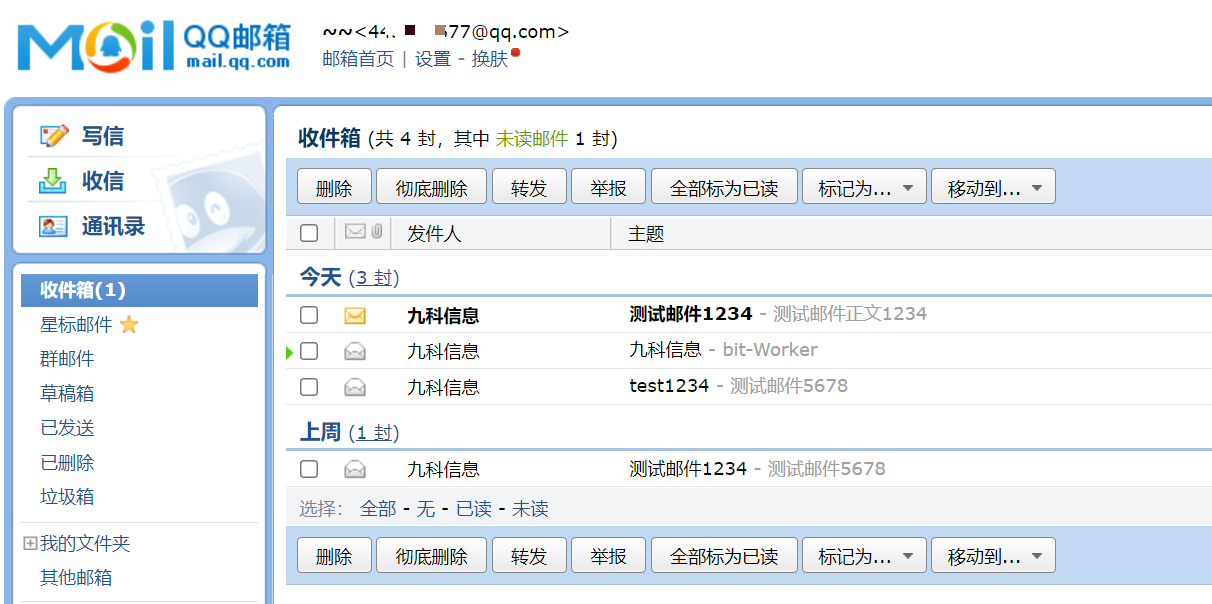Click the unread envelope icon for 测试邮件1234
This screenshot has width=1212, height=604.
(355, 316)
